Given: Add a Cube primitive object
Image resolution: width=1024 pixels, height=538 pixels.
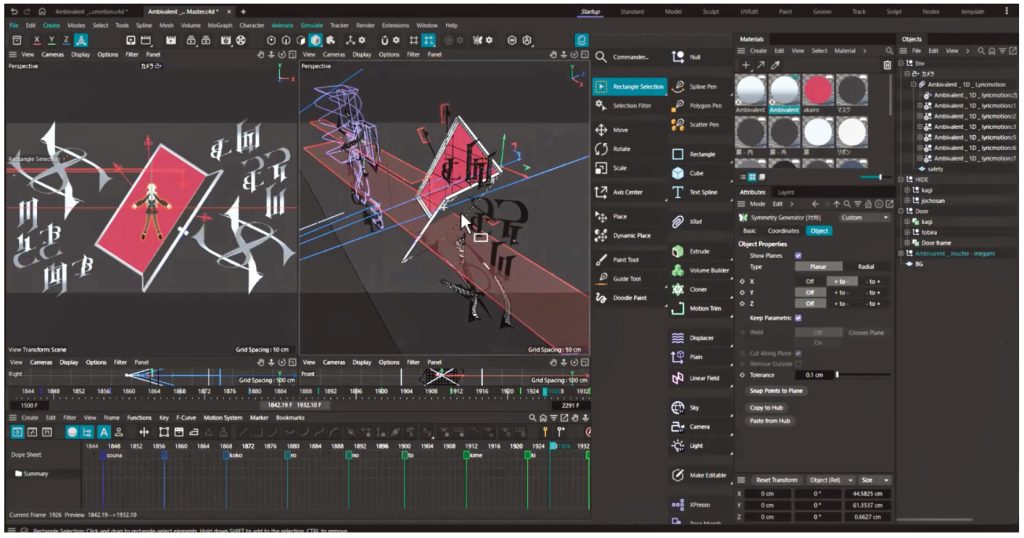Looking at the screenshot, I should tap(696, 173).
